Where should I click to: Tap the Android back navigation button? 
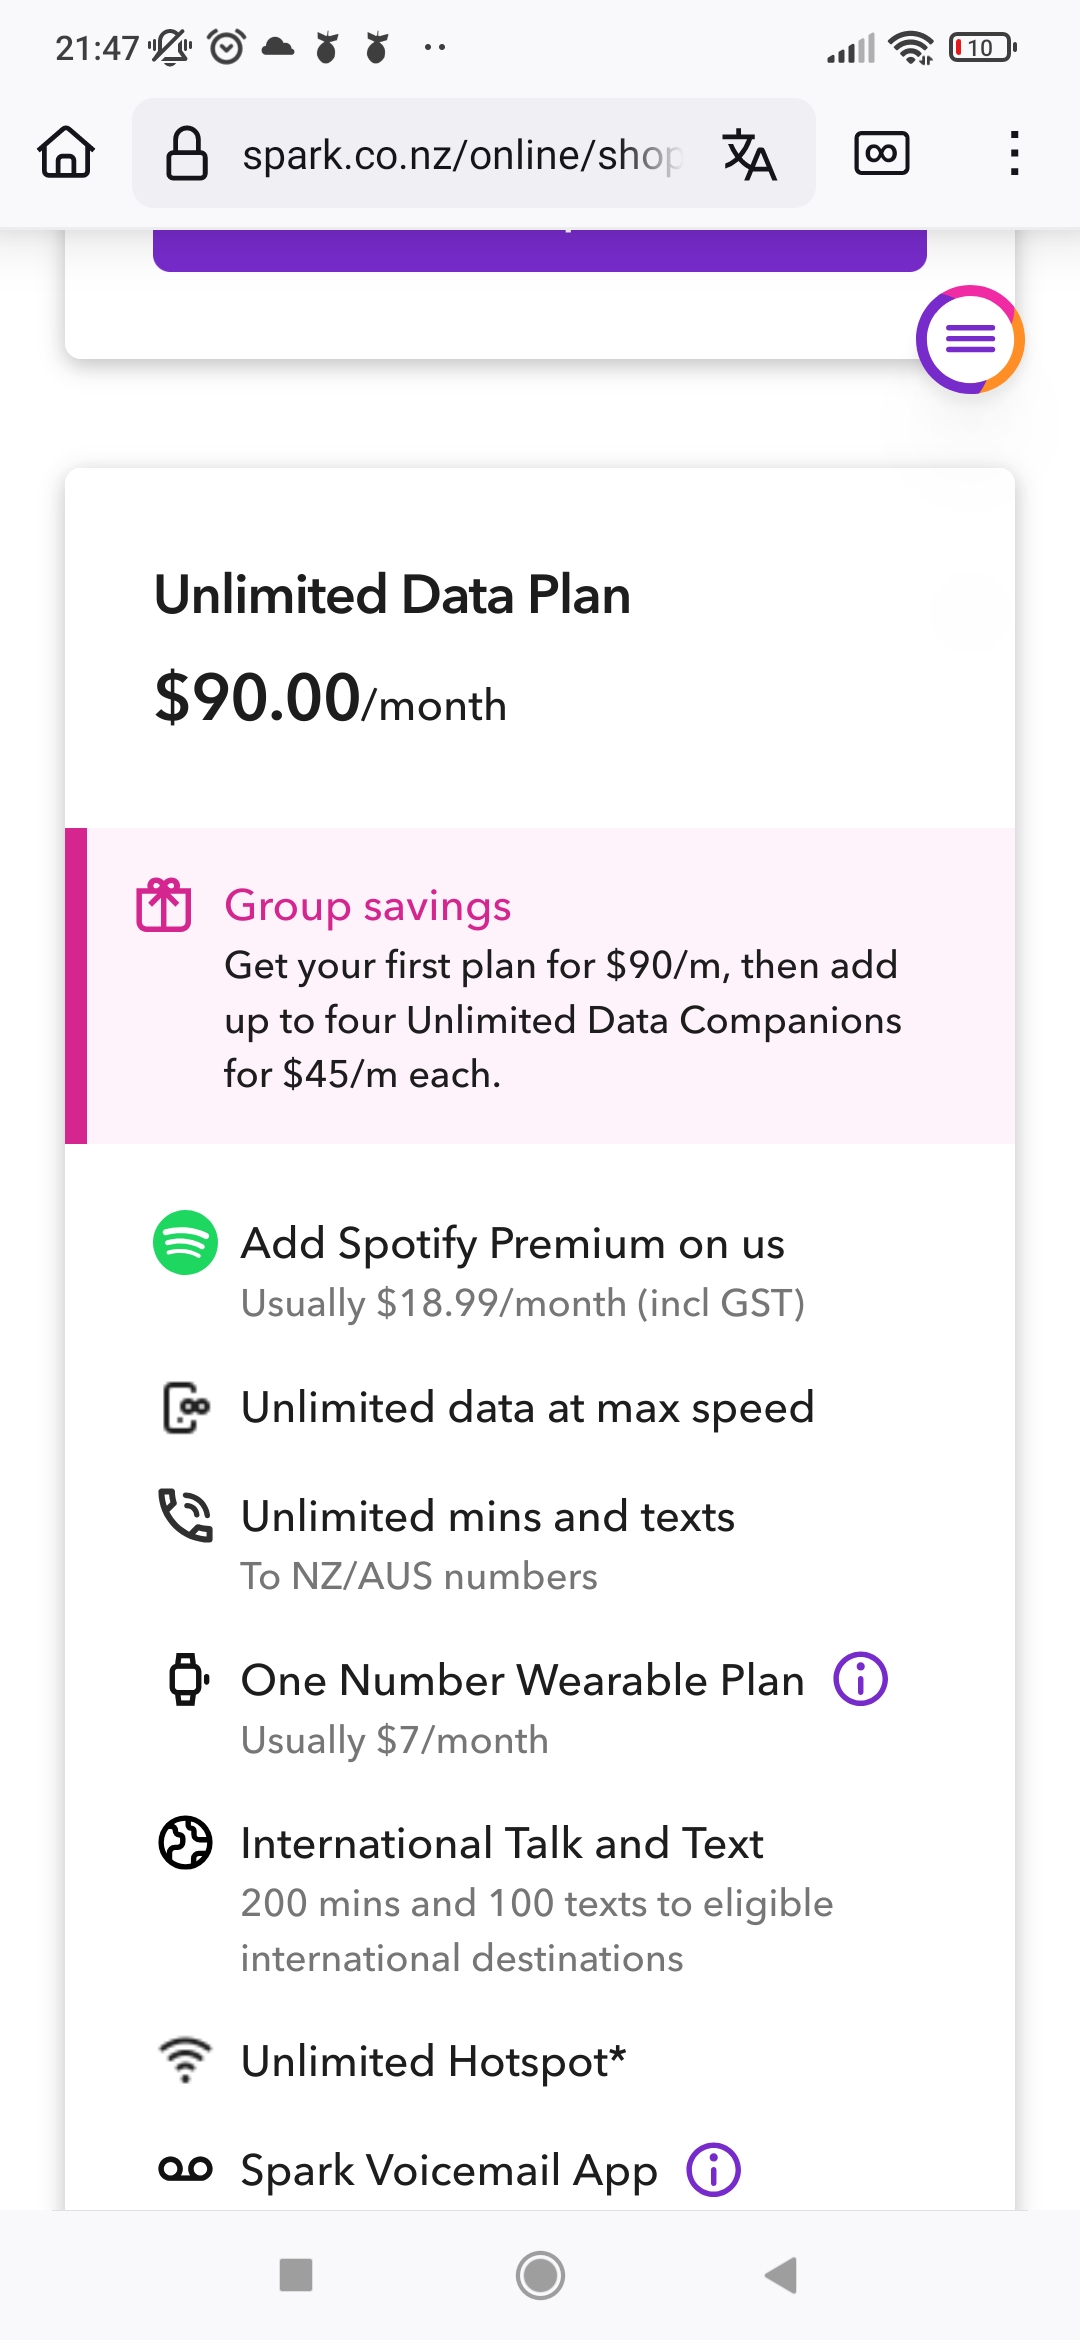(x=781, y=2275)
